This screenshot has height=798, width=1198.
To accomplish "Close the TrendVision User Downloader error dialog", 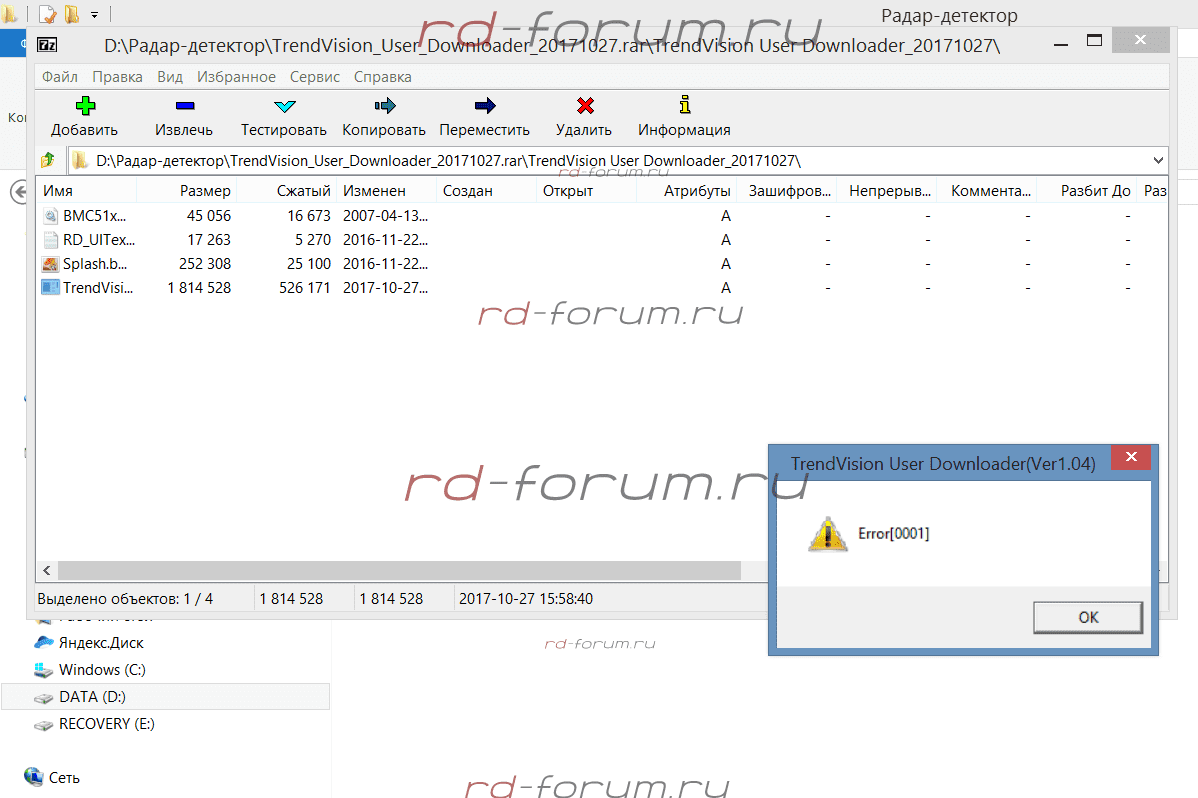I will point(1132,457).
